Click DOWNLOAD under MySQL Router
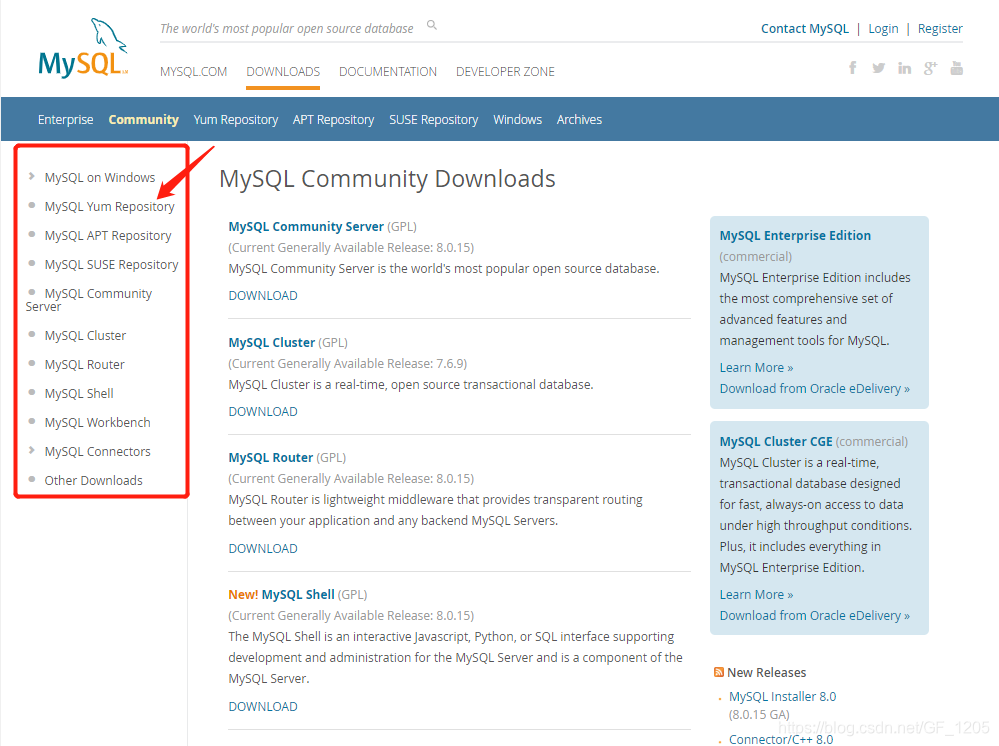999x746 pixels. click(263, 549)
